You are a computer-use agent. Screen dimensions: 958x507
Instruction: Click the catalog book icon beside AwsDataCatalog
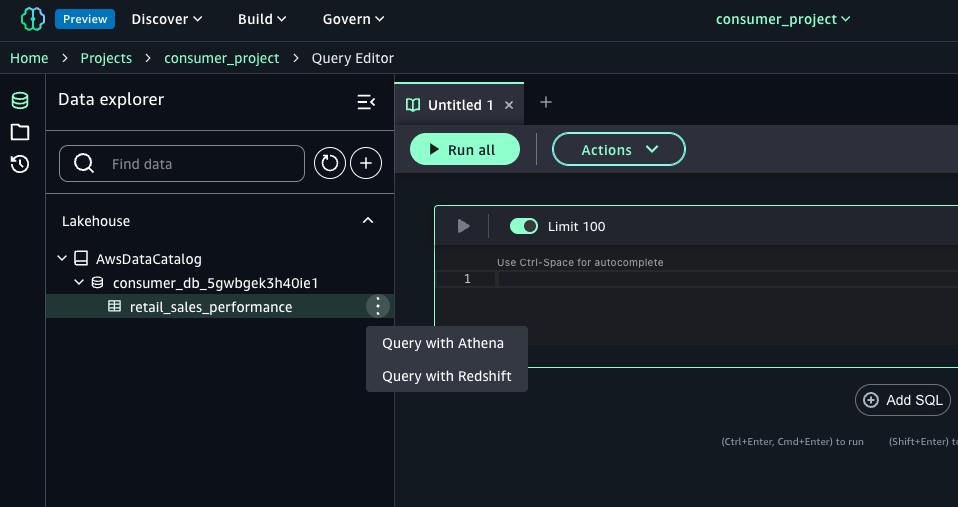(81, 258)
